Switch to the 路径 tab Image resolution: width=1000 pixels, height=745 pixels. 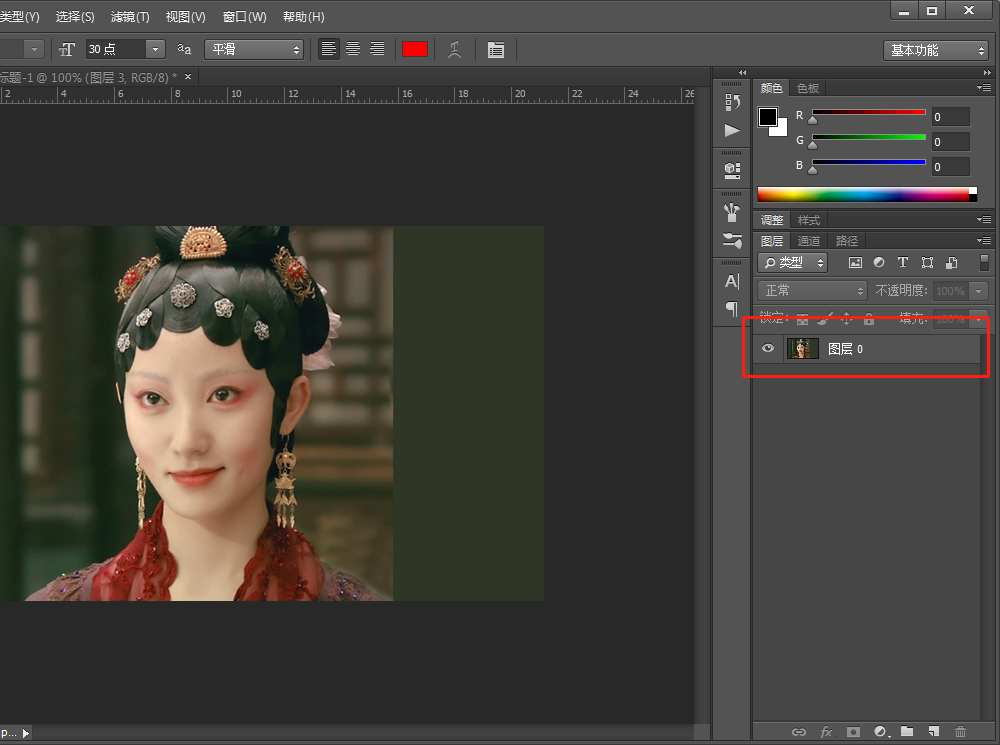pyautogui.click(x=846, y=240)
